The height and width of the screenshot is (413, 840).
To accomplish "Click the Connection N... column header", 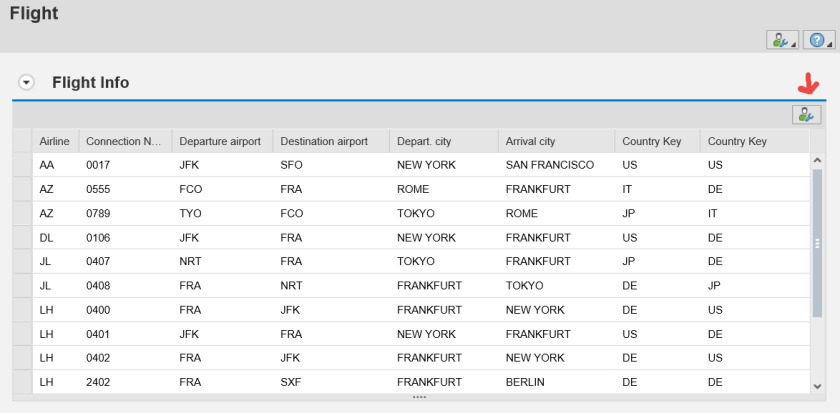I will pyautogui.click(x=123, y=141).
